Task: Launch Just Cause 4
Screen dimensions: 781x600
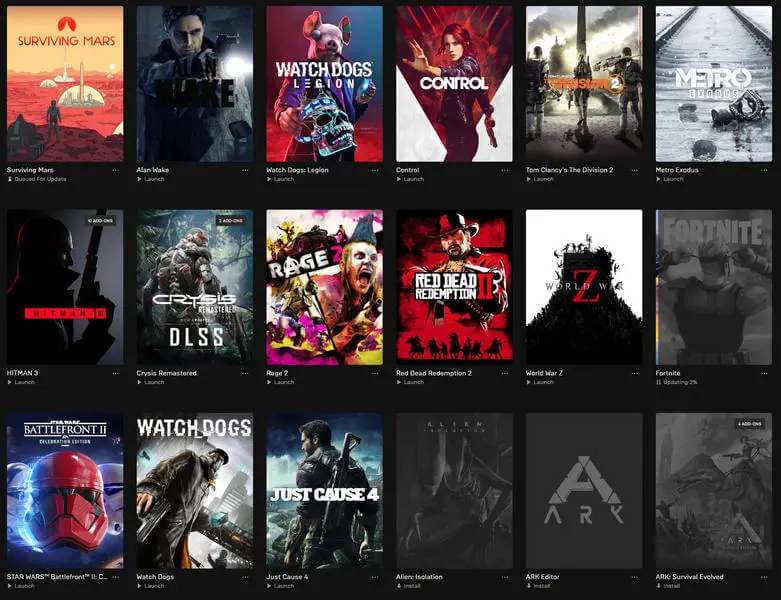Action: (280, 586)
